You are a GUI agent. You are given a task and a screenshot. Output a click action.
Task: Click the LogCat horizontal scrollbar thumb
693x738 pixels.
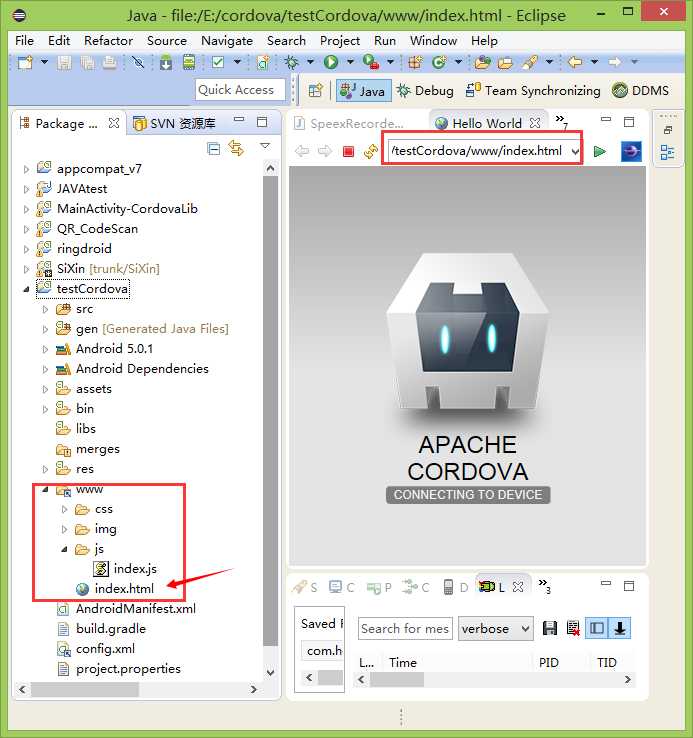click(x=396, y=680)
